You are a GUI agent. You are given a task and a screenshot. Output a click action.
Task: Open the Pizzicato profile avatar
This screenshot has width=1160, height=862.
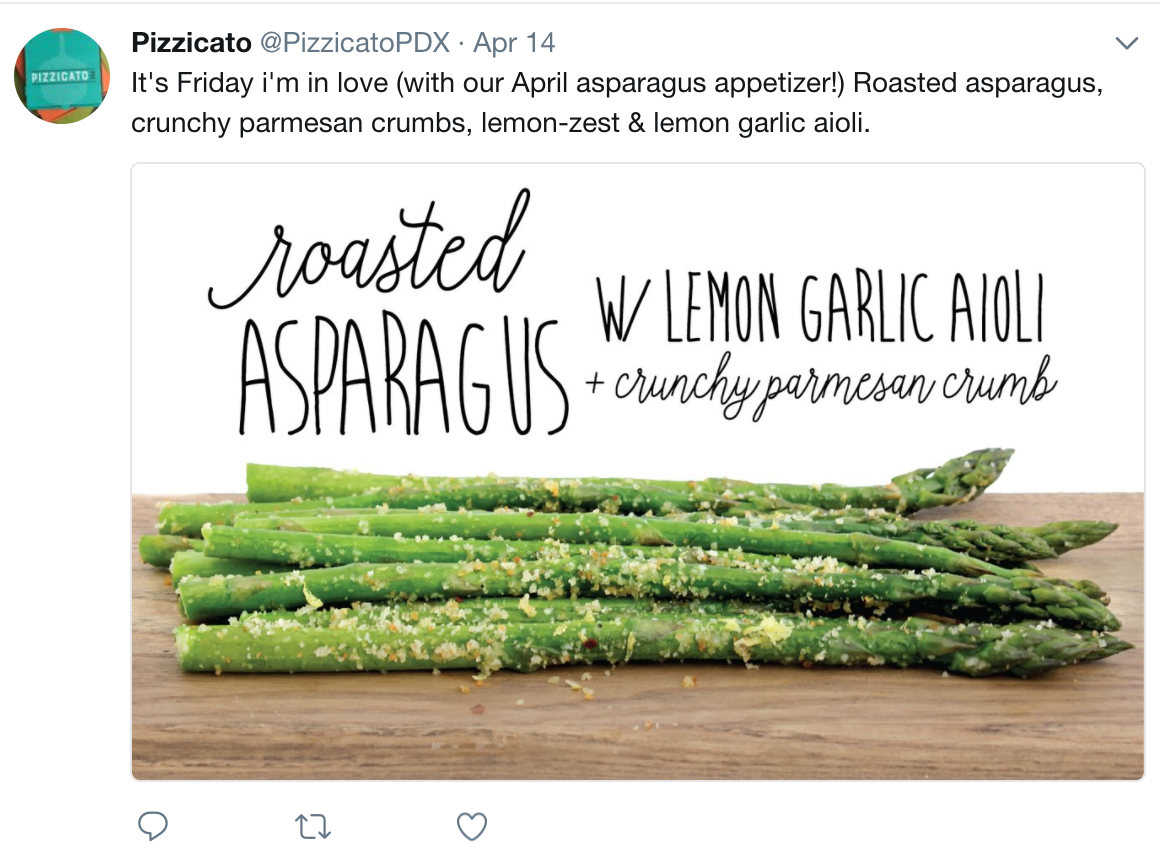(62, 75)
